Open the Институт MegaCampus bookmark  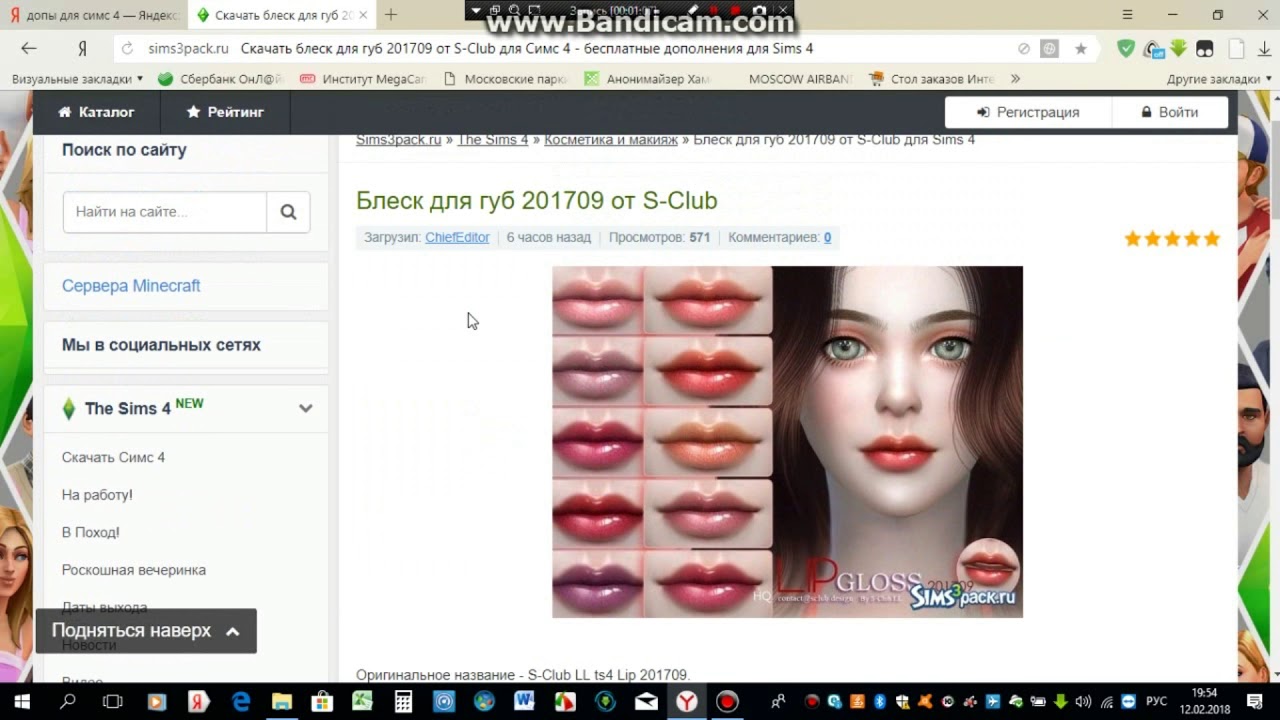click(363, 79)
